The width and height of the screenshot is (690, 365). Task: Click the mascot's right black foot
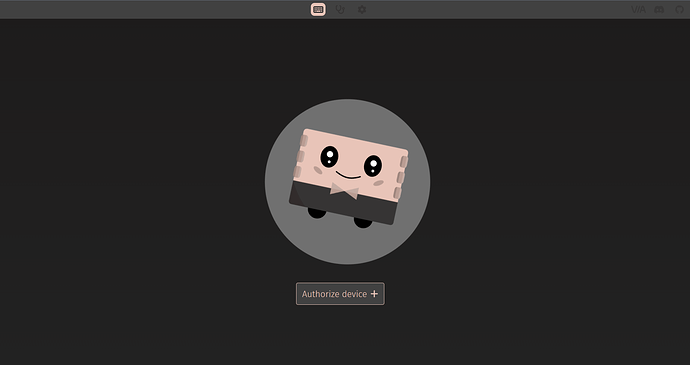(x=363, y=223)
